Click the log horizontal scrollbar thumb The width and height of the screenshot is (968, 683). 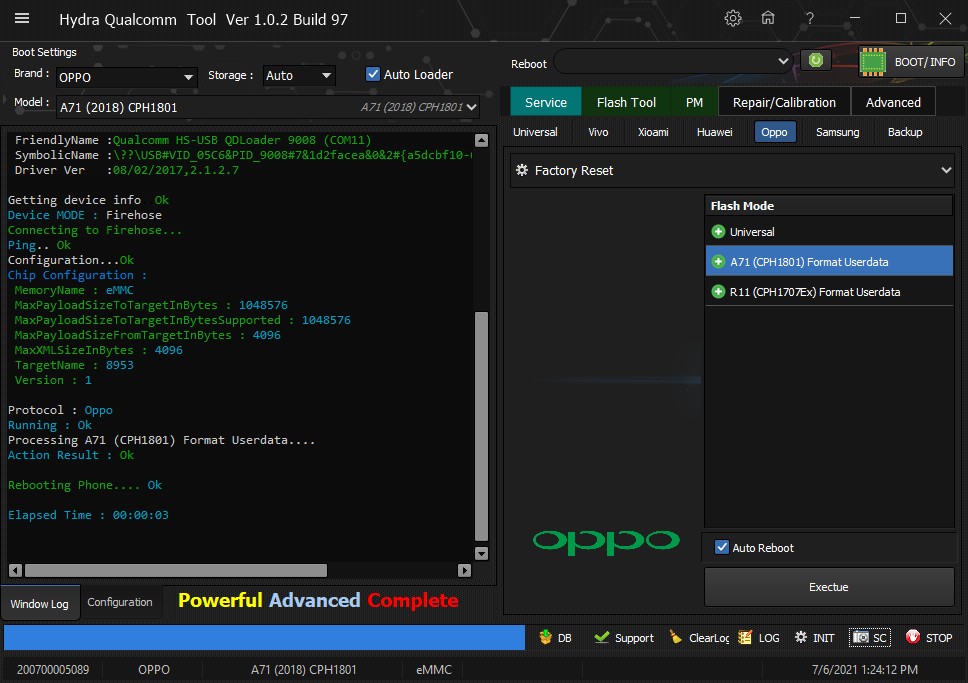click(176, 570)
